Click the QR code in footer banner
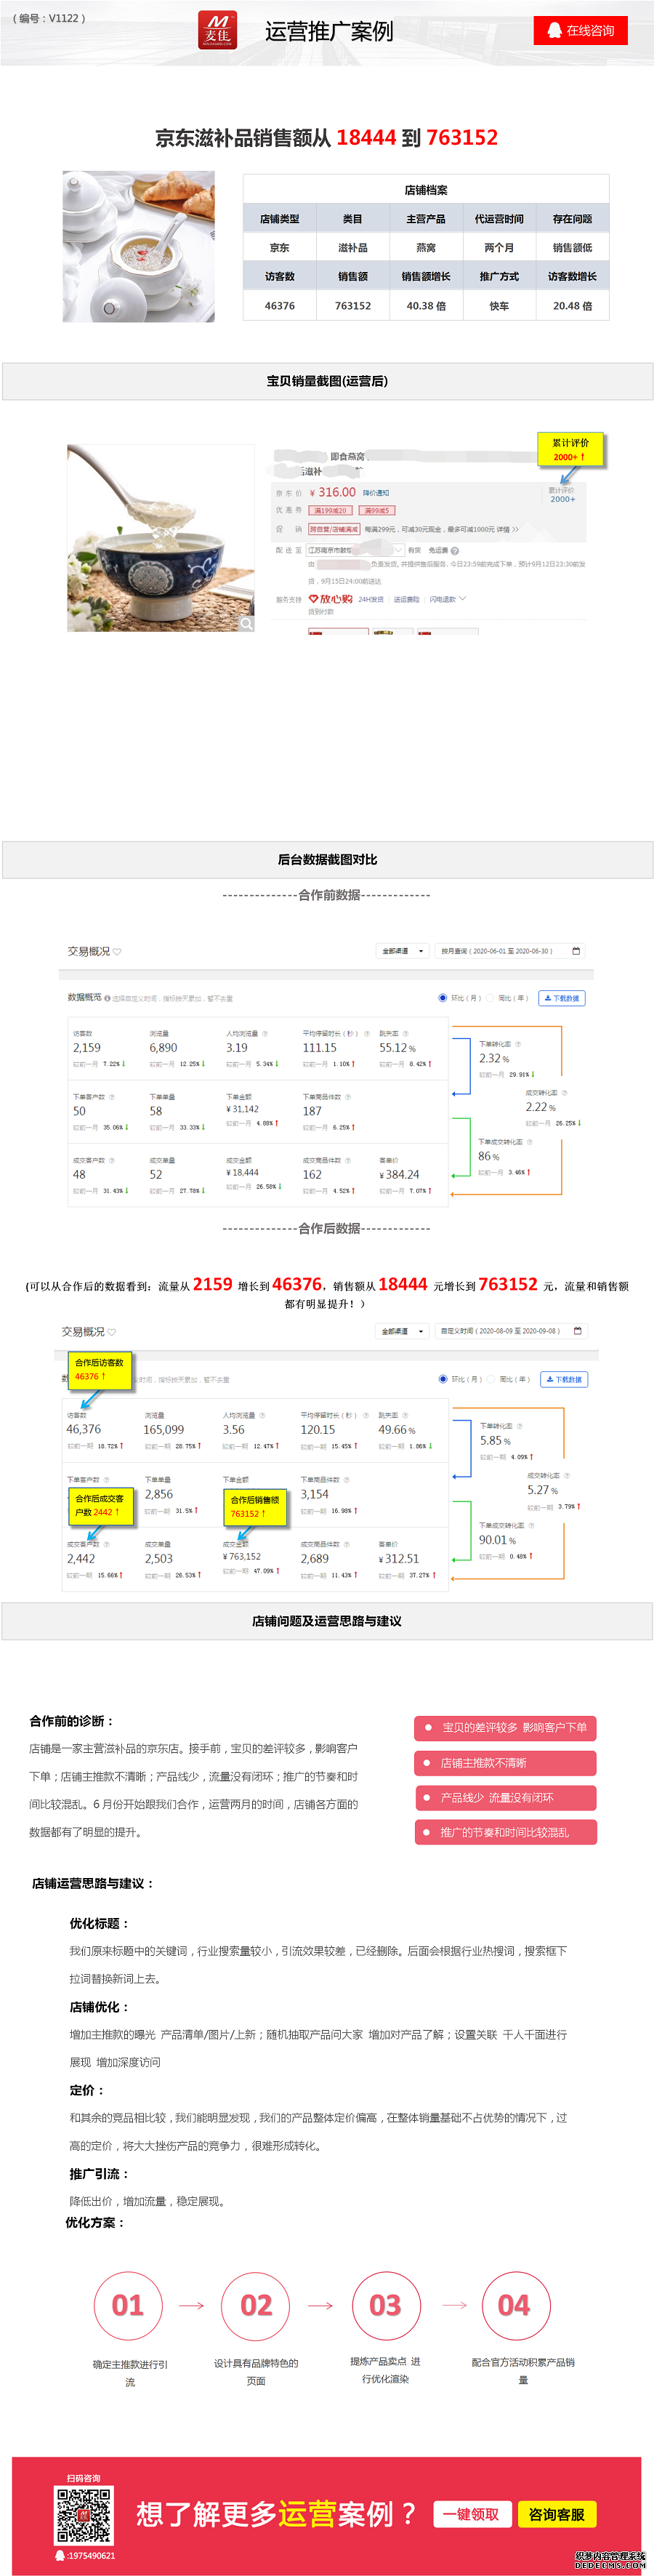 83,2515
